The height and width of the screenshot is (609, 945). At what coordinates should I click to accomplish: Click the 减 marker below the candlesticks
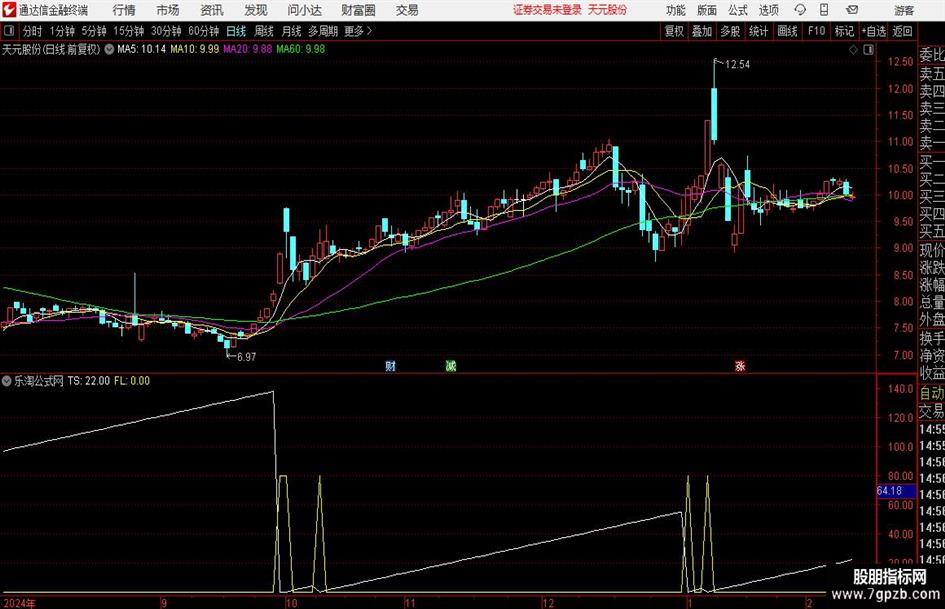(x=451, y=365)
